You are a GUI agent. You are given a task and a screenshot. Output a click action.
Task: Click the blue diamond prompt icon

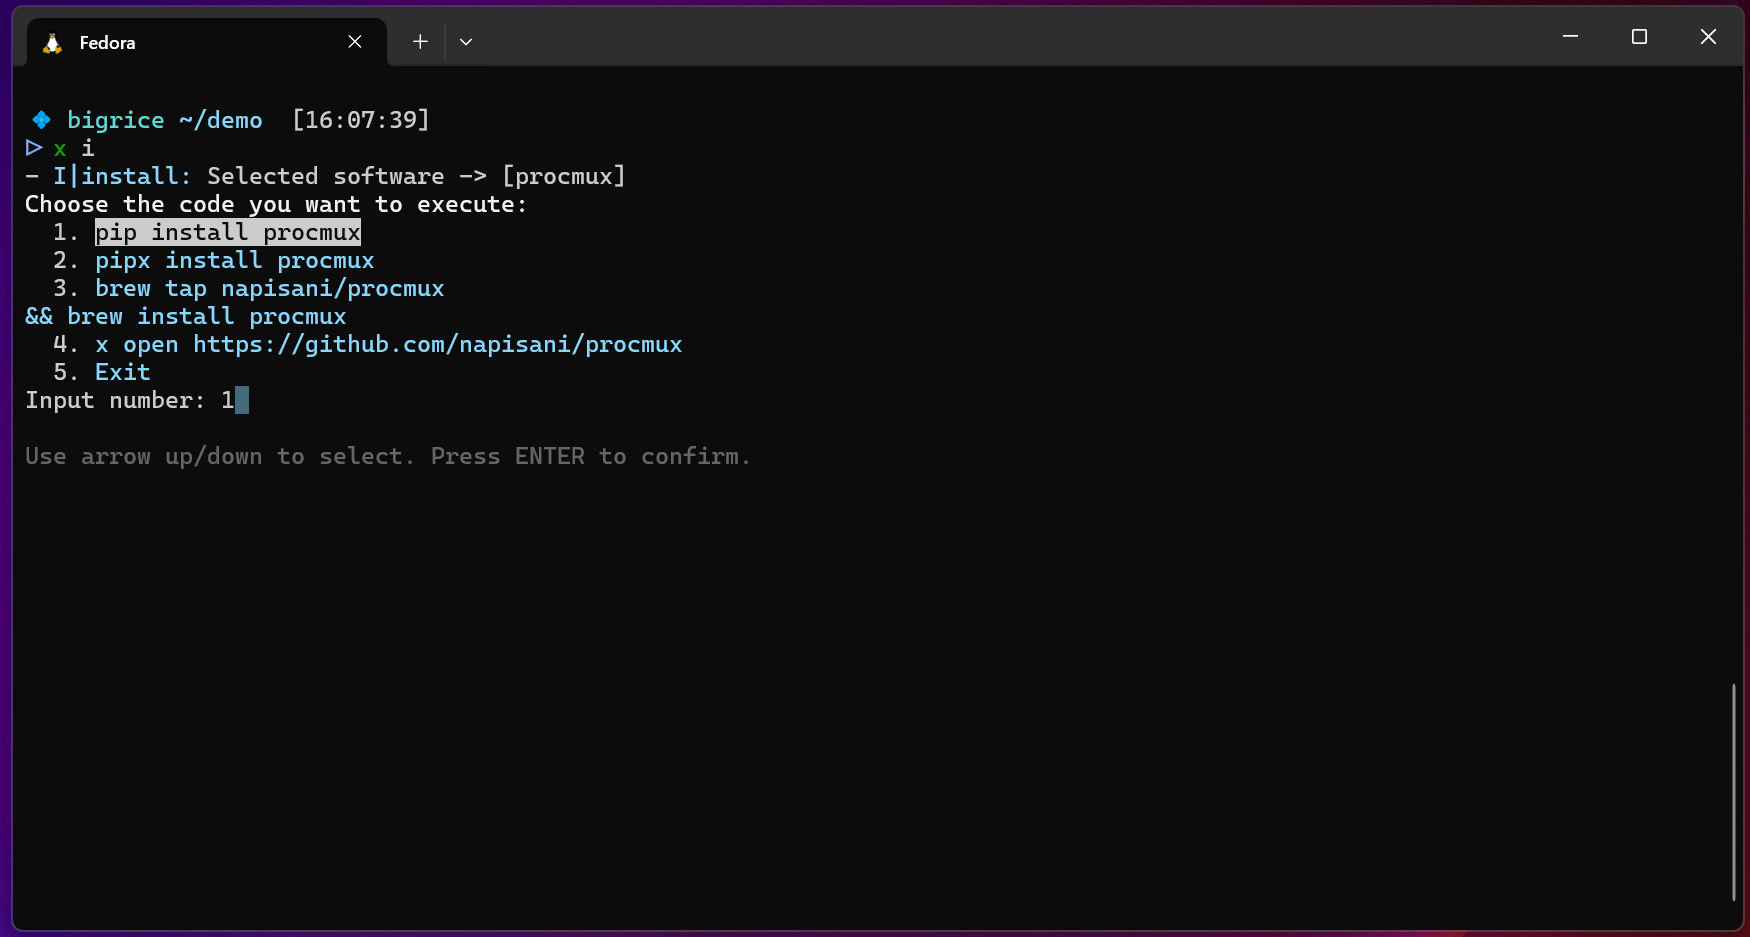pos(41,120)
